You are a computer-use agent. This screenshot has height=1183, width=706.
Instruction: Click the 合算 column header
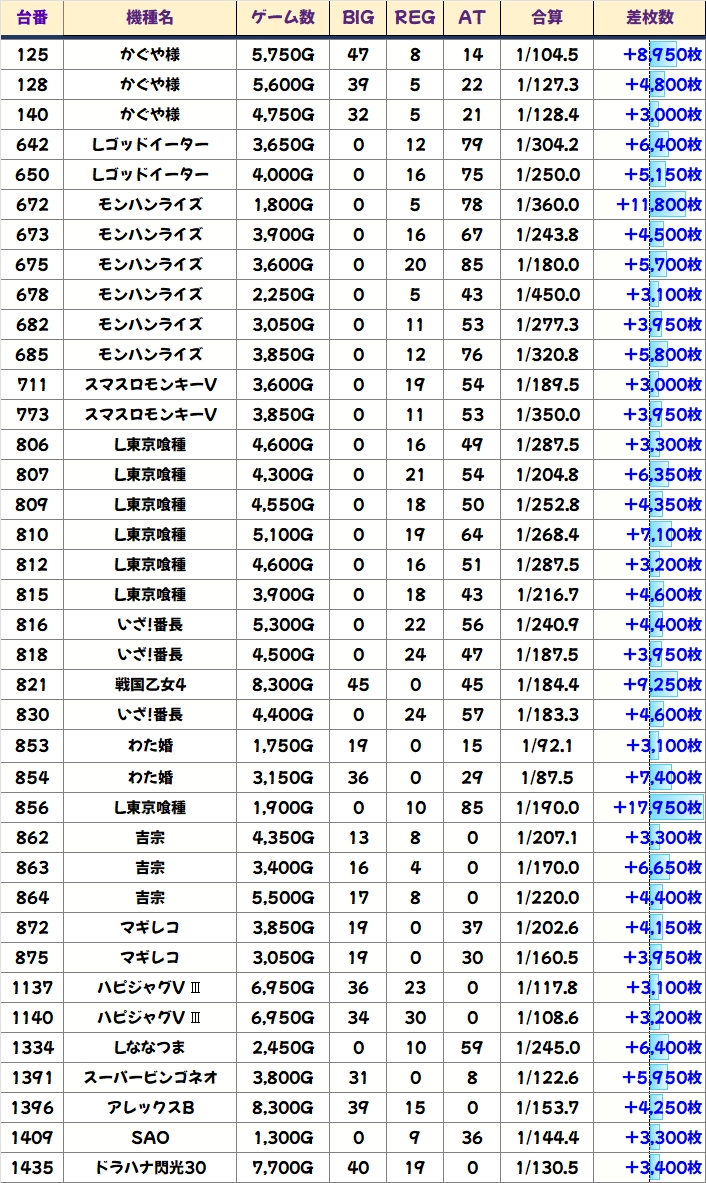click(548, 17)
